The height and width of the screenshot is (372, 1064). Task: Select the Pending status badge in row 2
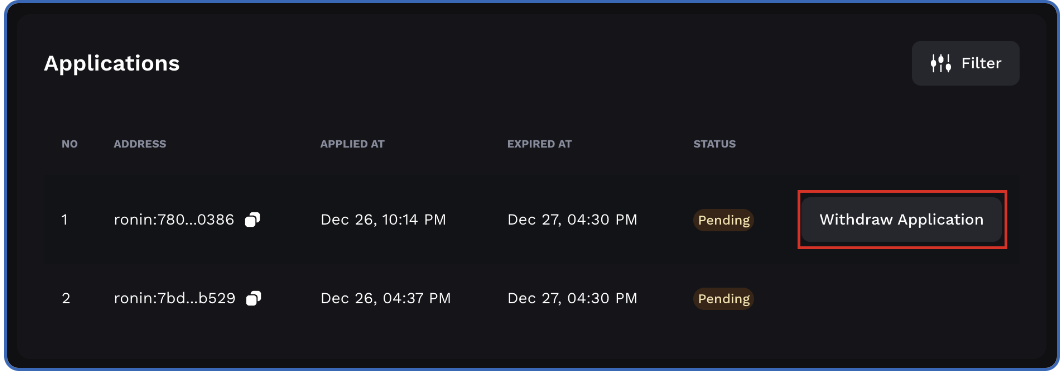click(723, 299)
